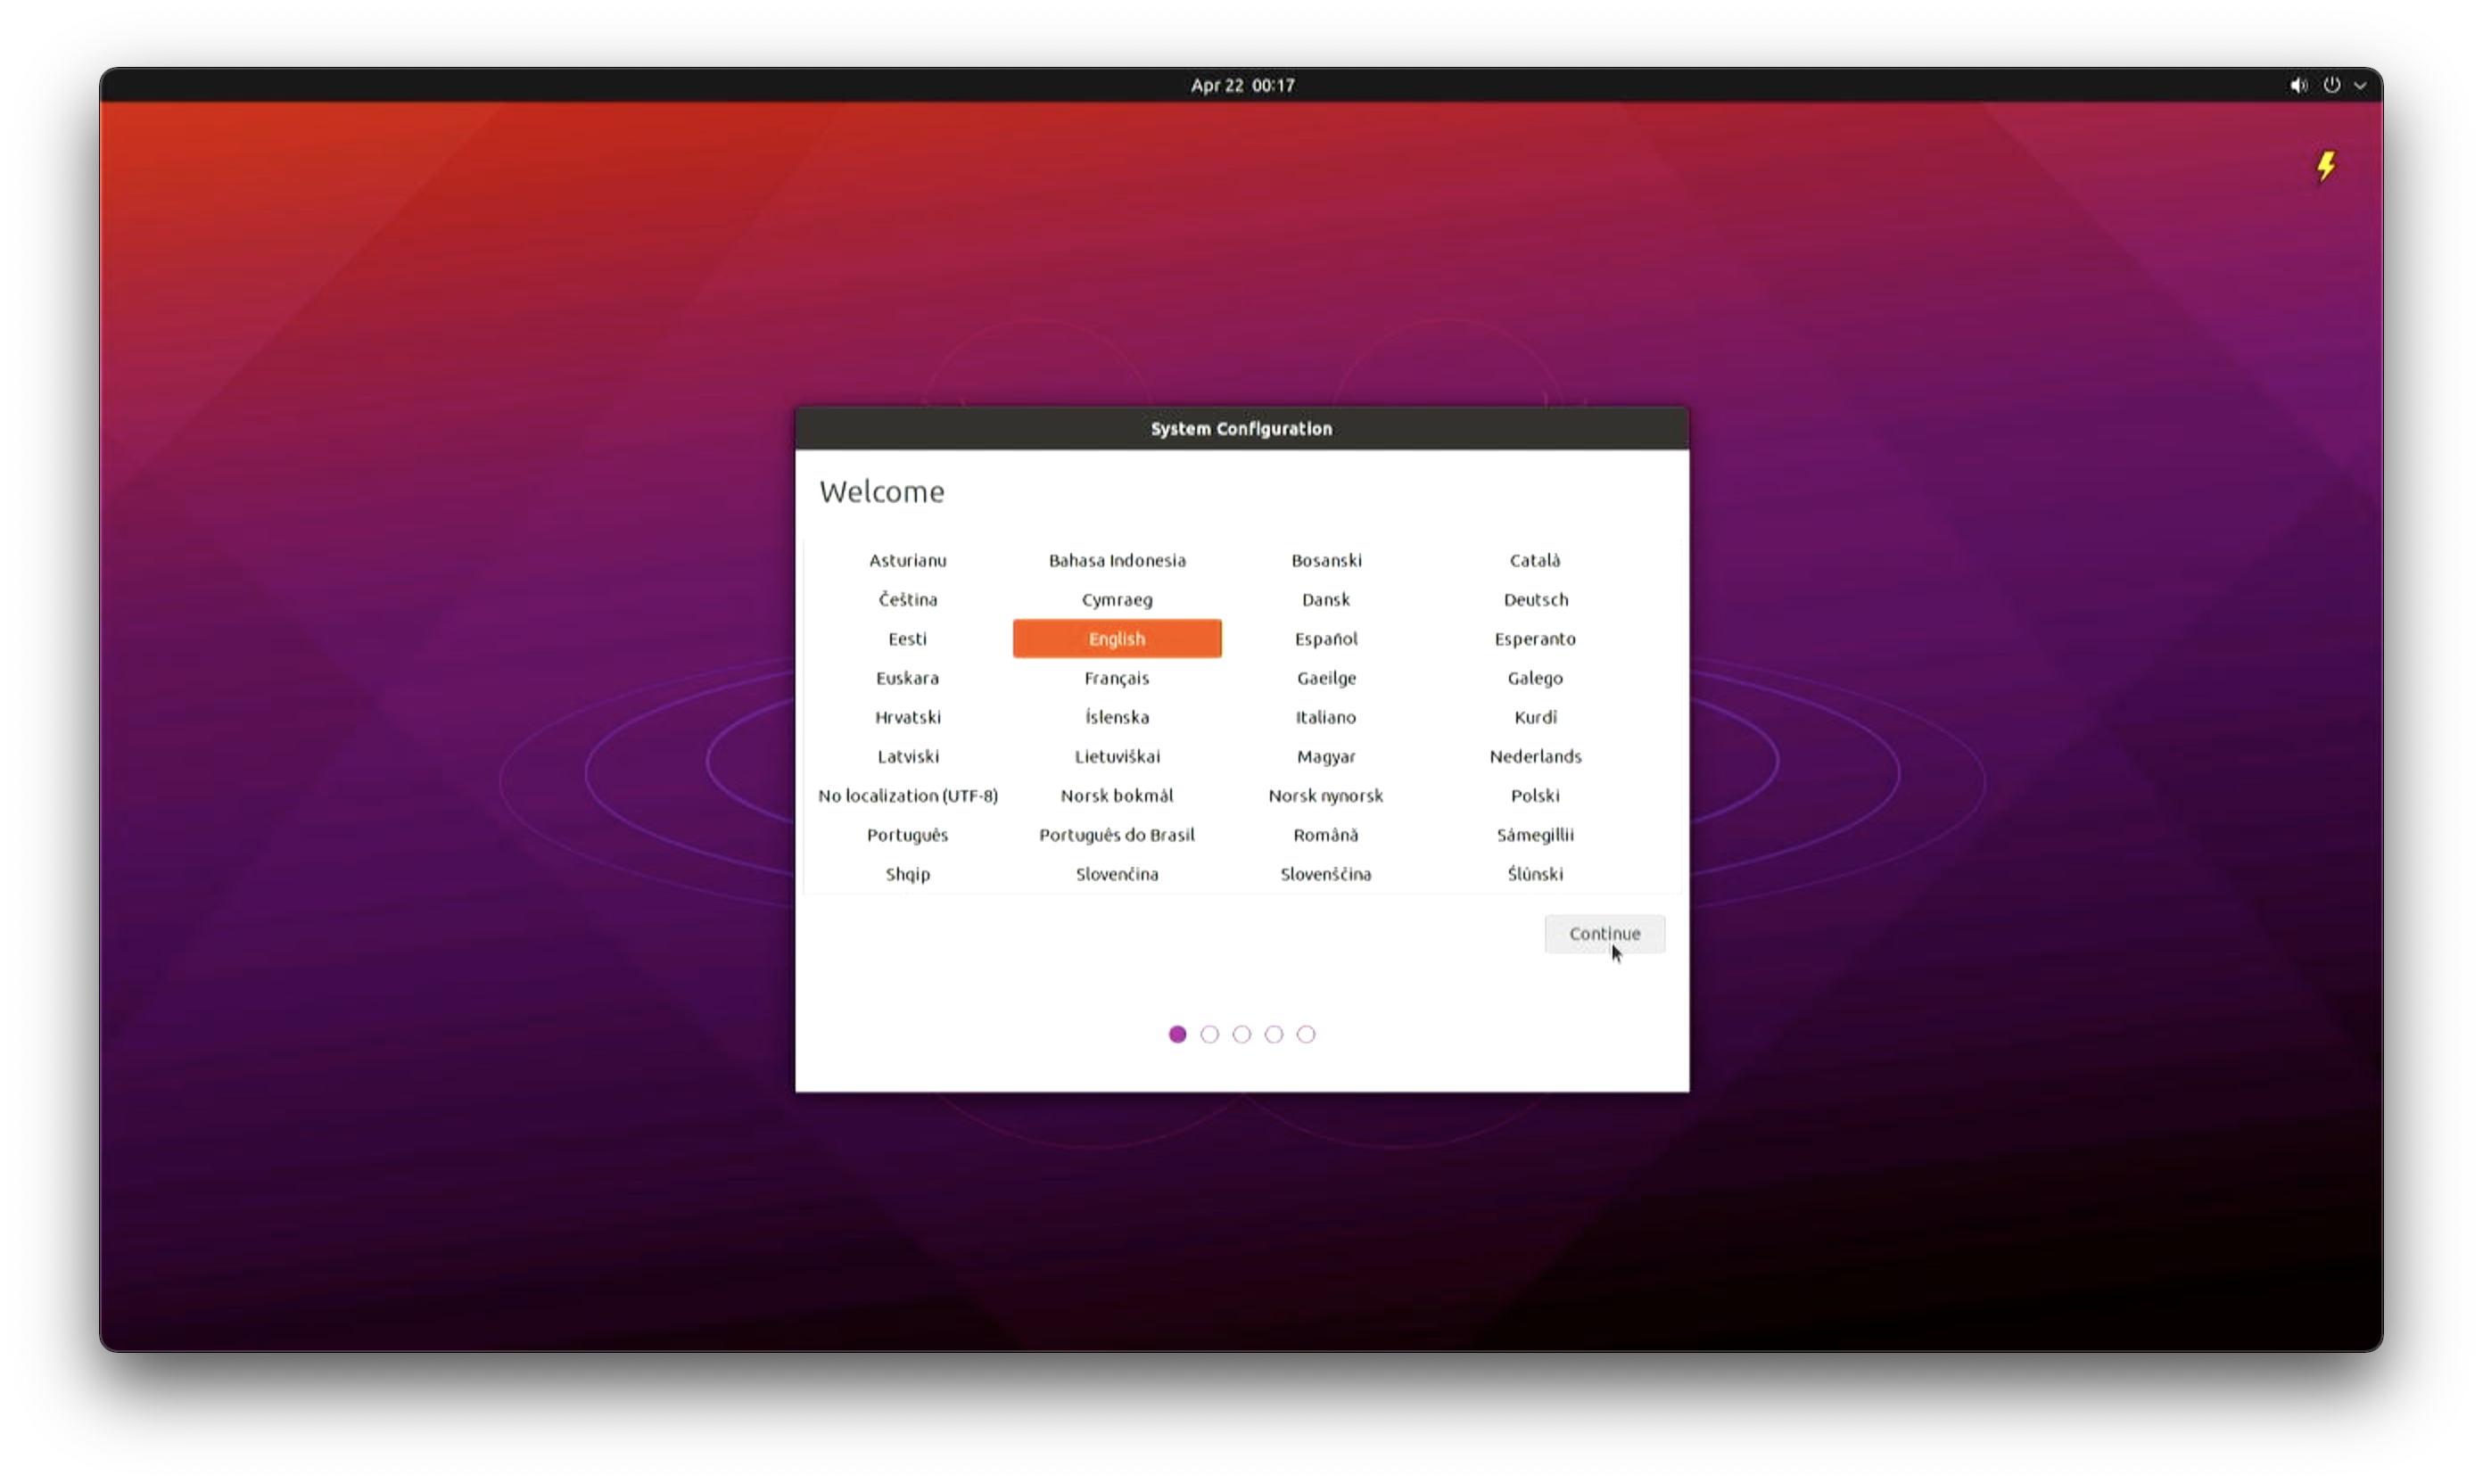Image resolution: width=2483 pixels, height=1484 pixels.
Task: Click the System Configuration title bar
Action: pyautogui.click(x=1241, y=428)
